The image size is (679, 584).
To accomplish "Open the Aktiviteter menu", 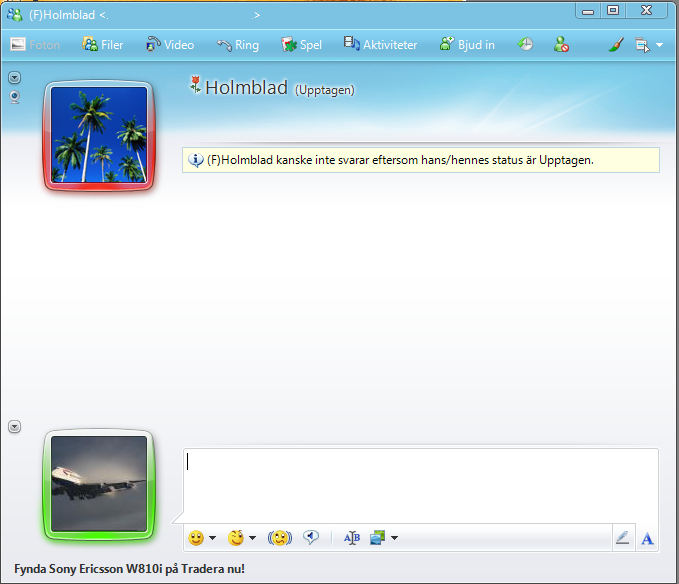I will pos(380,44).
